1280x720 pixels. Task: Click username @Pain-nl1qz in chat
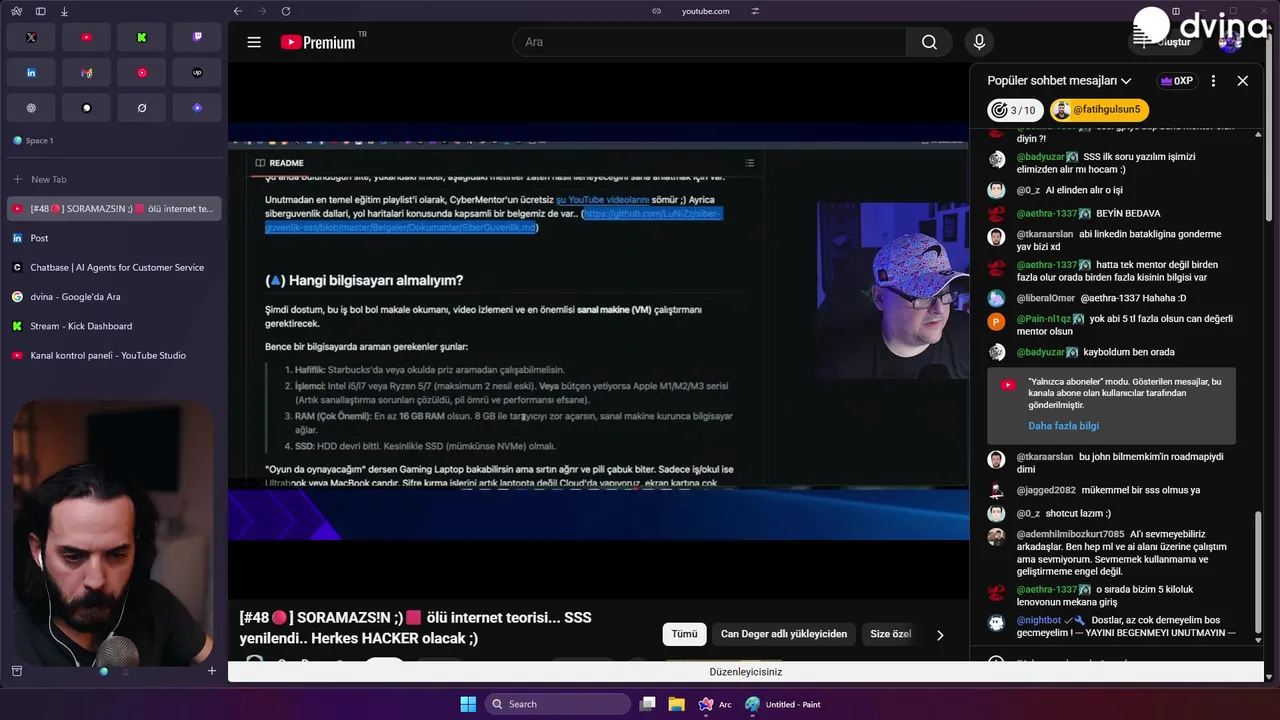(1043, 319)
